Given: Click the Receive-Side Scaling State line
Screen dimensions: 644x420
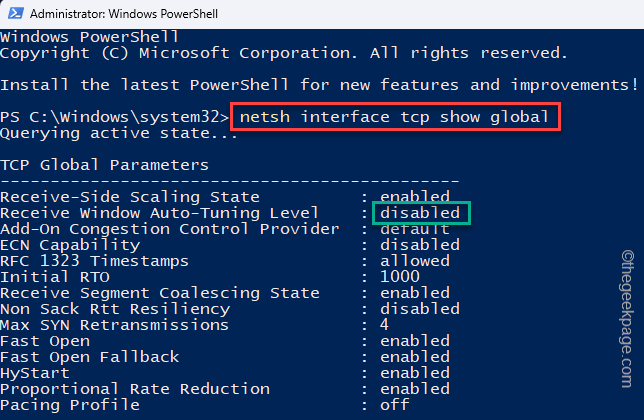Looking at the screenshot, I should click(130, 197).
